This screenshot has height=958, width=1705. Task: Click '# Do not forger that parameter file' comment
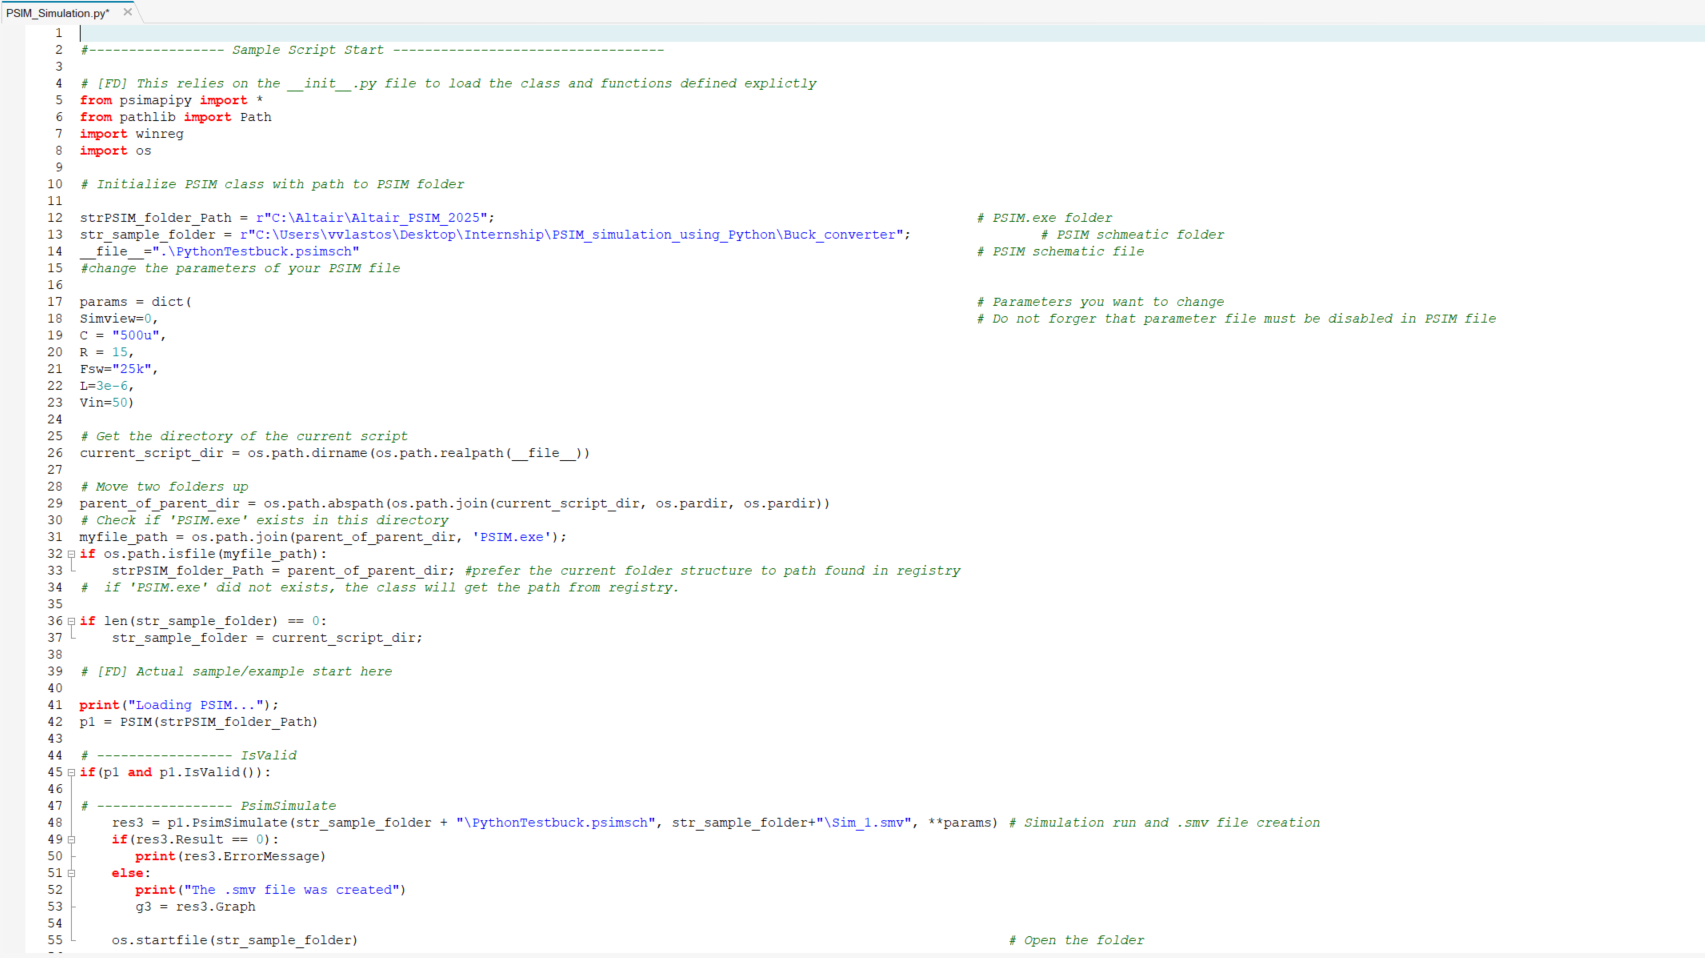click(1236, 319)
